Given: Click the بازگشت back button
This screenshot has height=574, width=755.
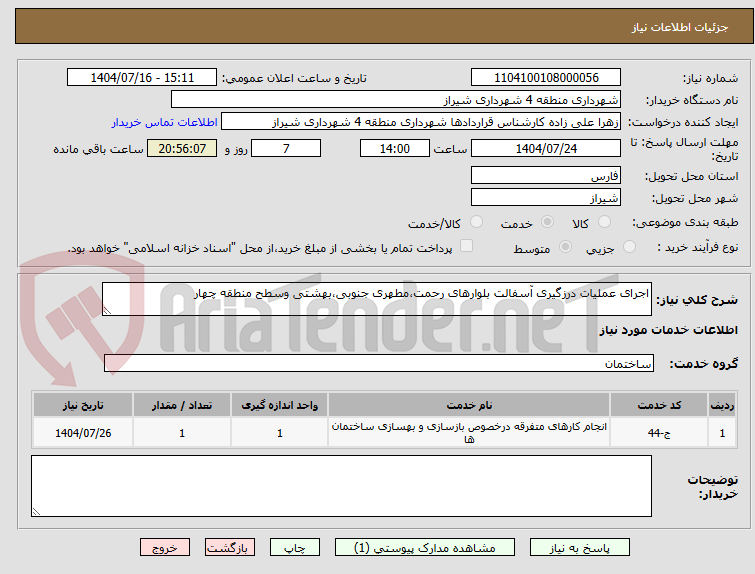Looking at the screenshot, I should tap(229, 548).
